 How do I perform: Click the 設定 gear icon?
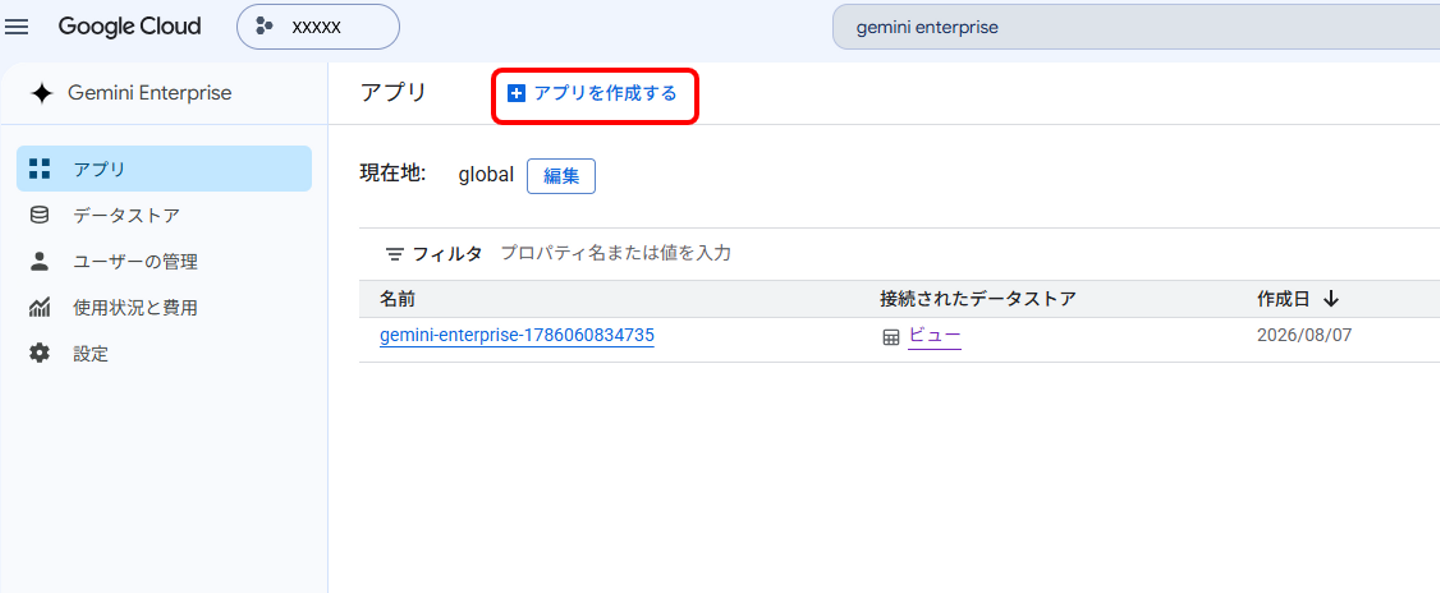pos(39,353)
